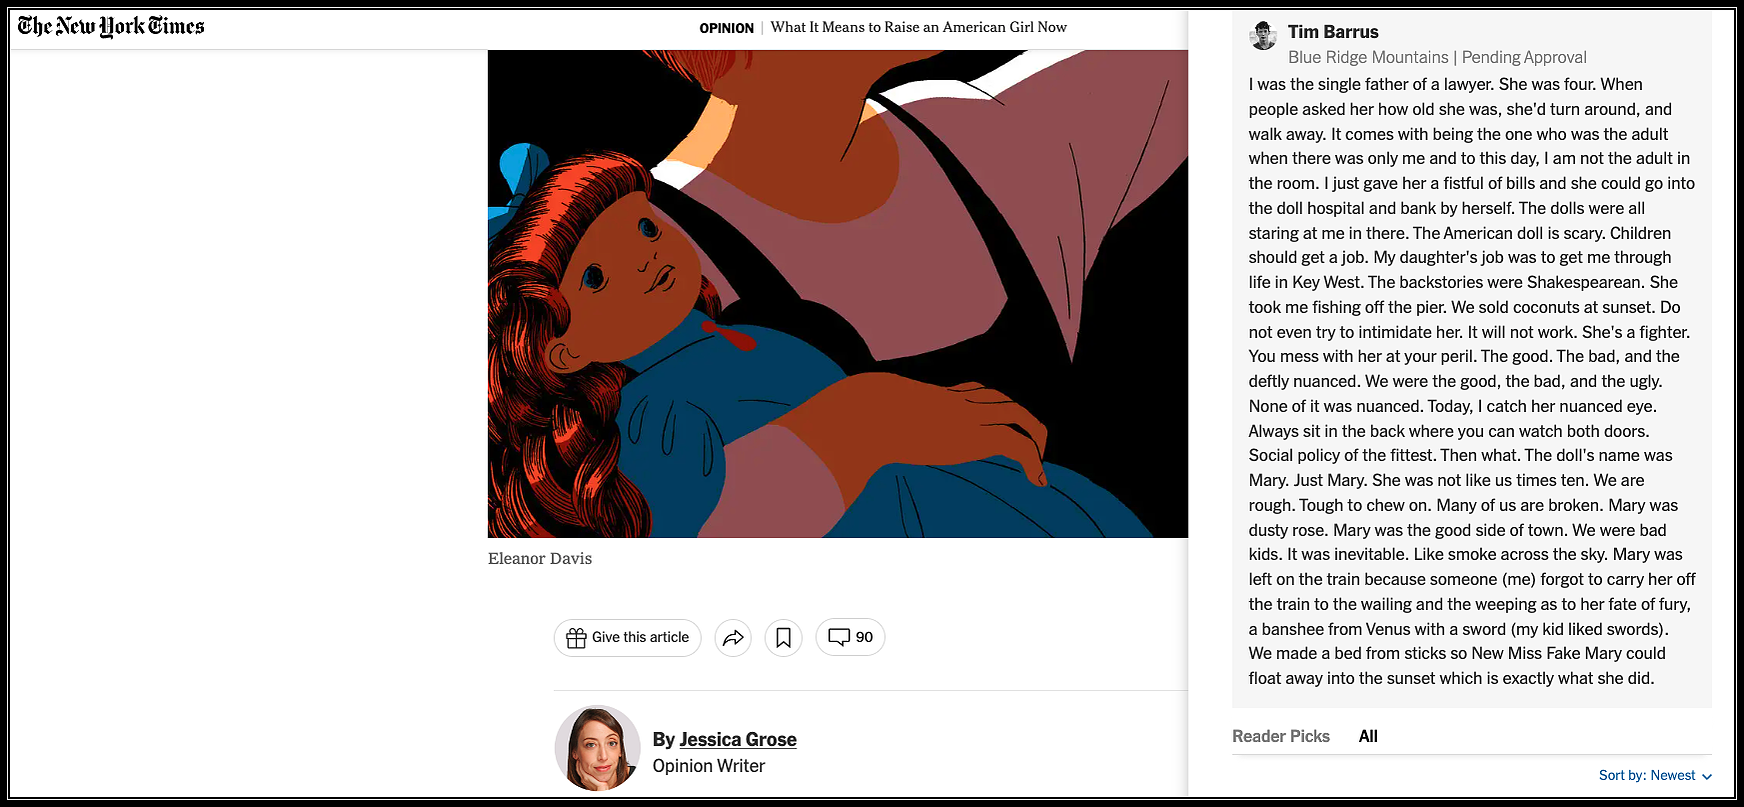Share the article with the arrow icon
Viewport: 1744px width, 807px height.
pos(733,638)
